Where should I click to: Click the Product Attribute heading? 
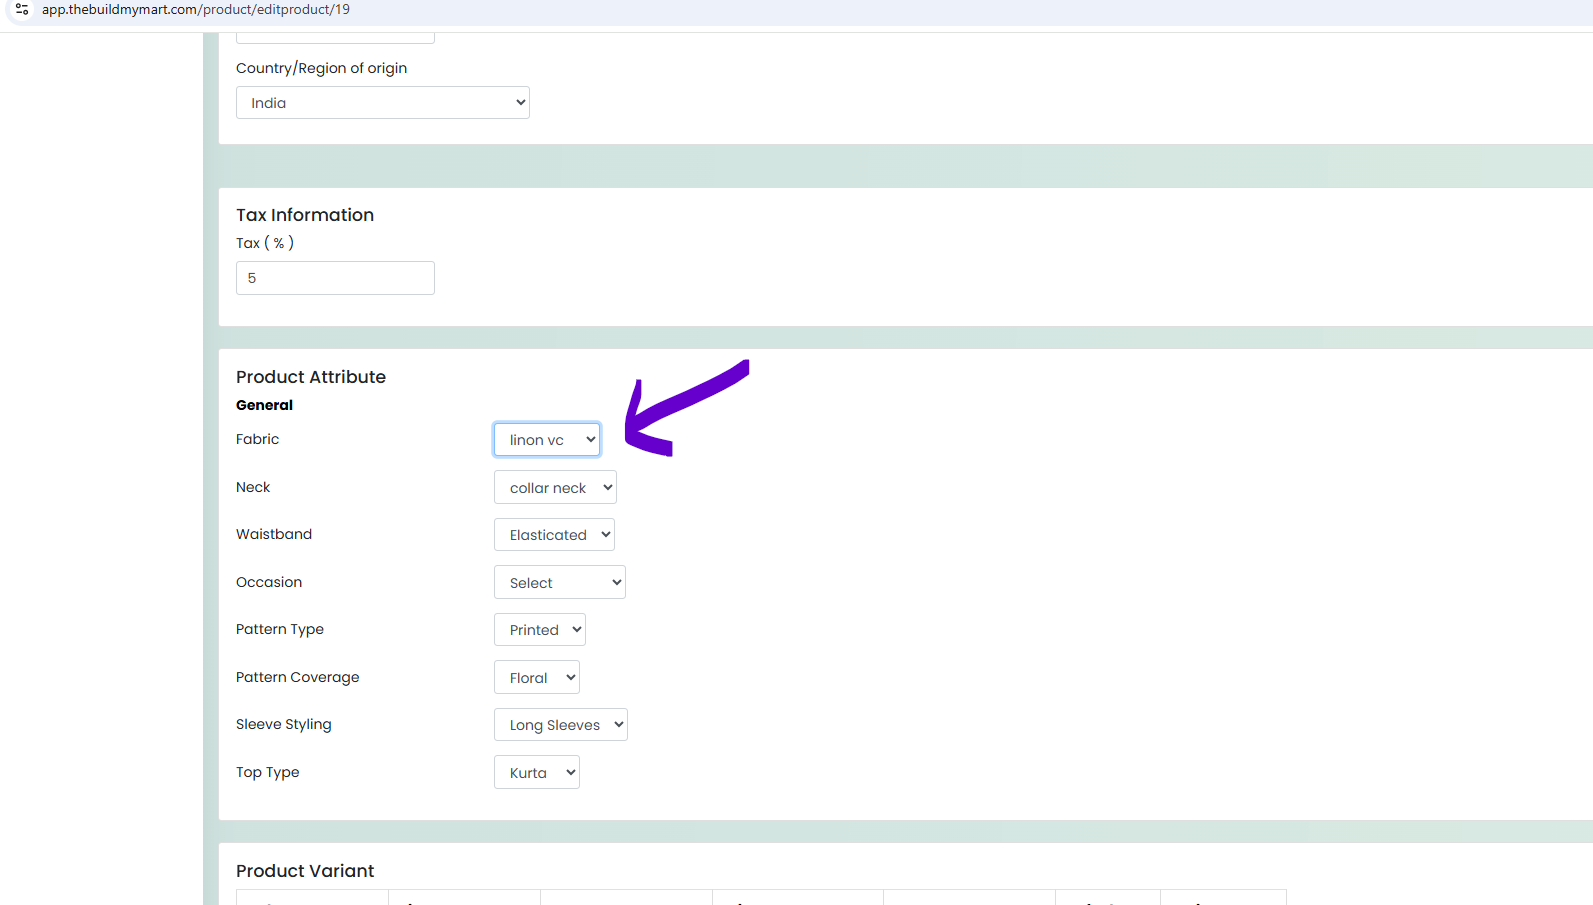311,377
